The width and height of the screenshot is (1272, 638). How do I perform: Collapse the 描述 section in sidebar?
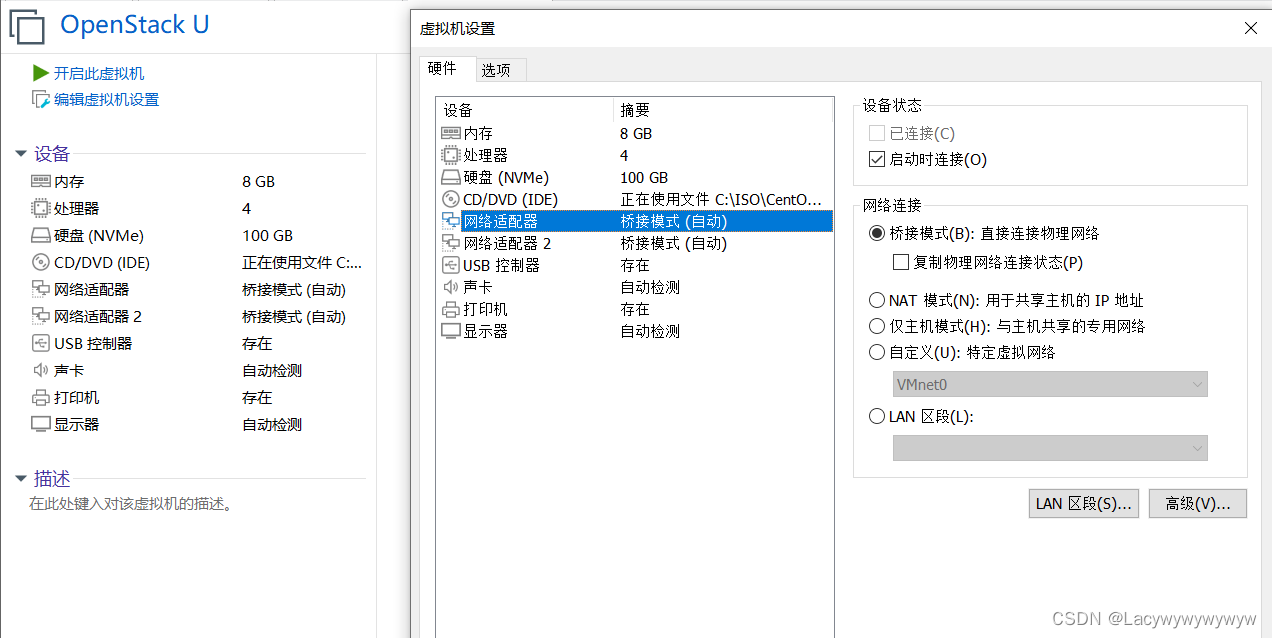(x=21, y=478)
